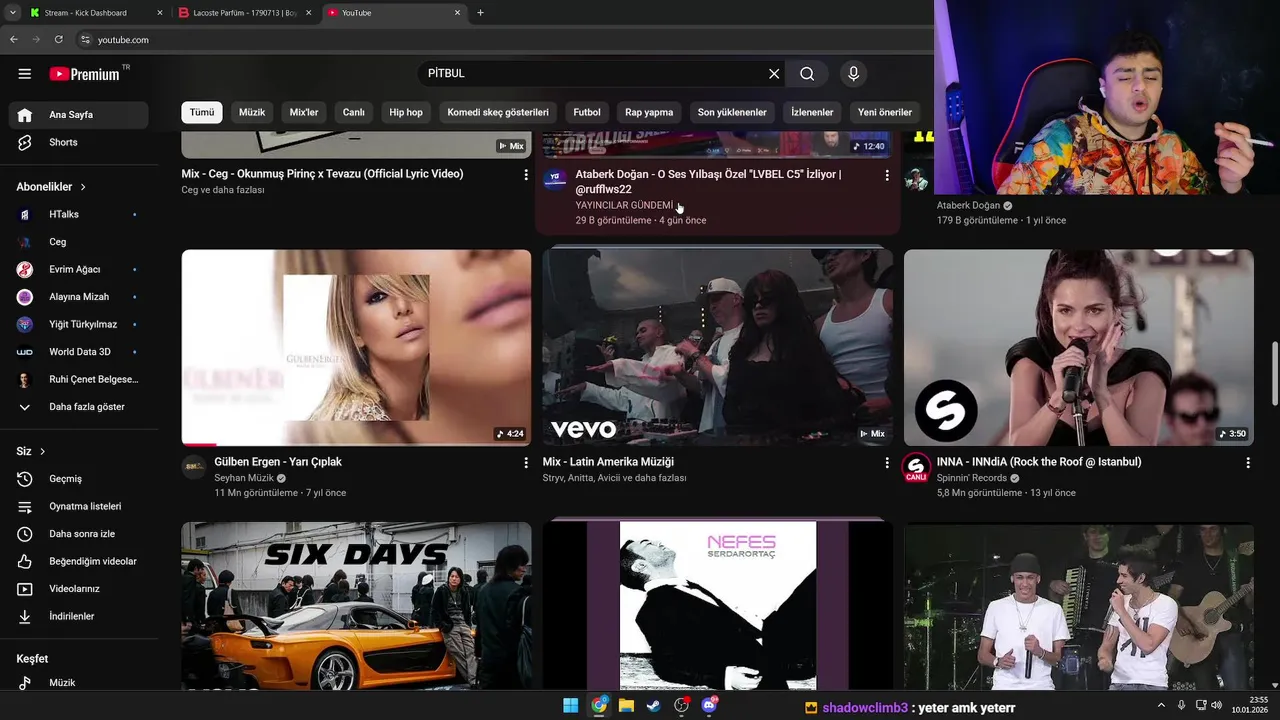
Task: Click Seyhan Müzik channel avatar
Action: (194, 467)
